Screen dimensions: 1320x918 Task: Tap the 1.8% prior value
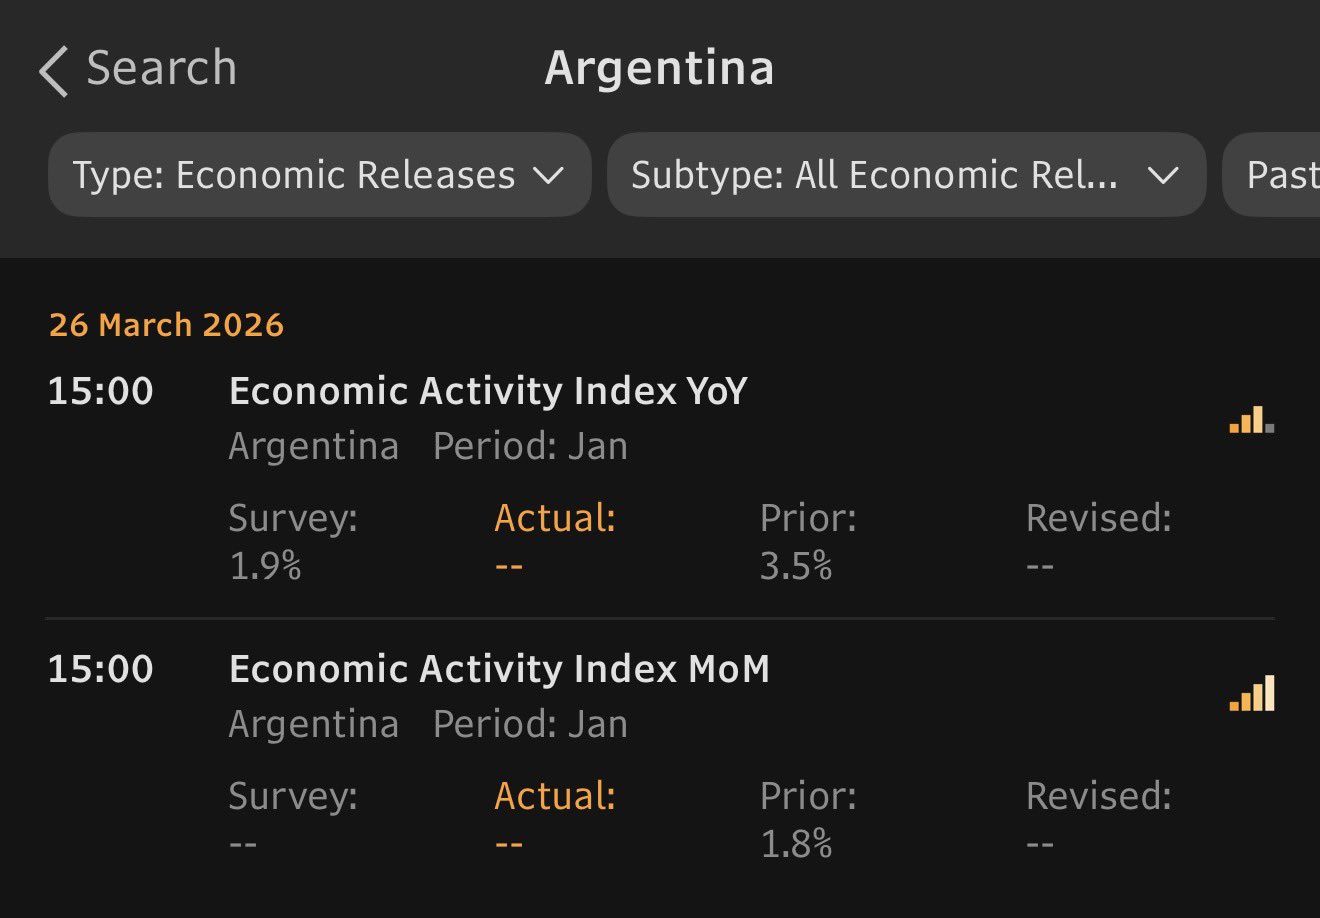click(796, 845)
